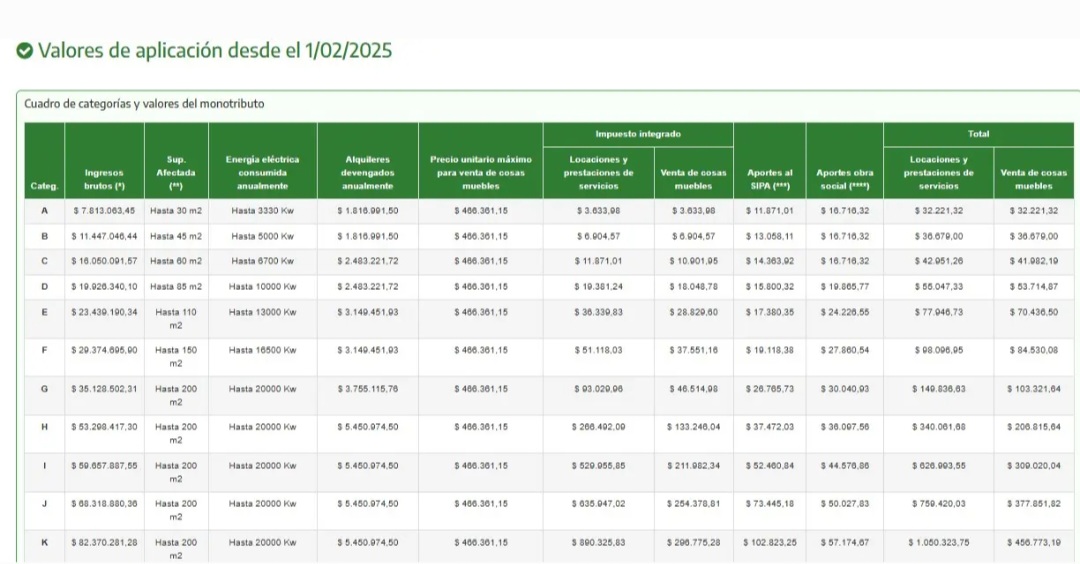
Task: Click 'Hasta 20000 Kw' in row K
Action: tap(262, 543)
